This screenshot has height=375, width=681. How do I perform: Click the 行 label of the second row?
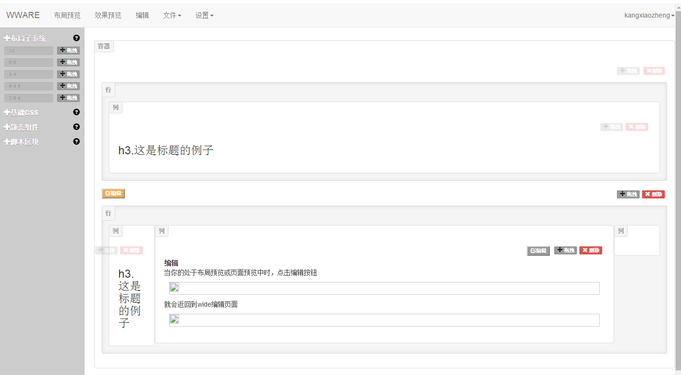coord(108,213)
